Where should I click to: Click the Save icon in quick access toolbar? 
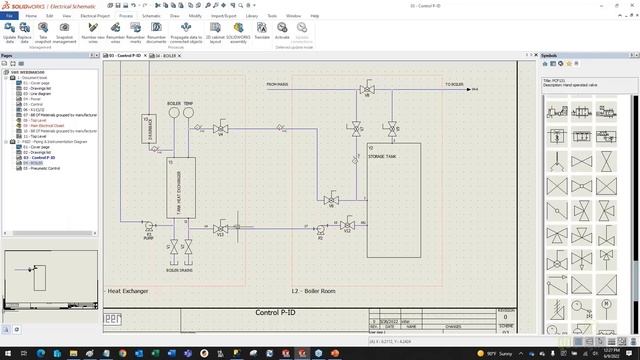[x=118, y=5]
